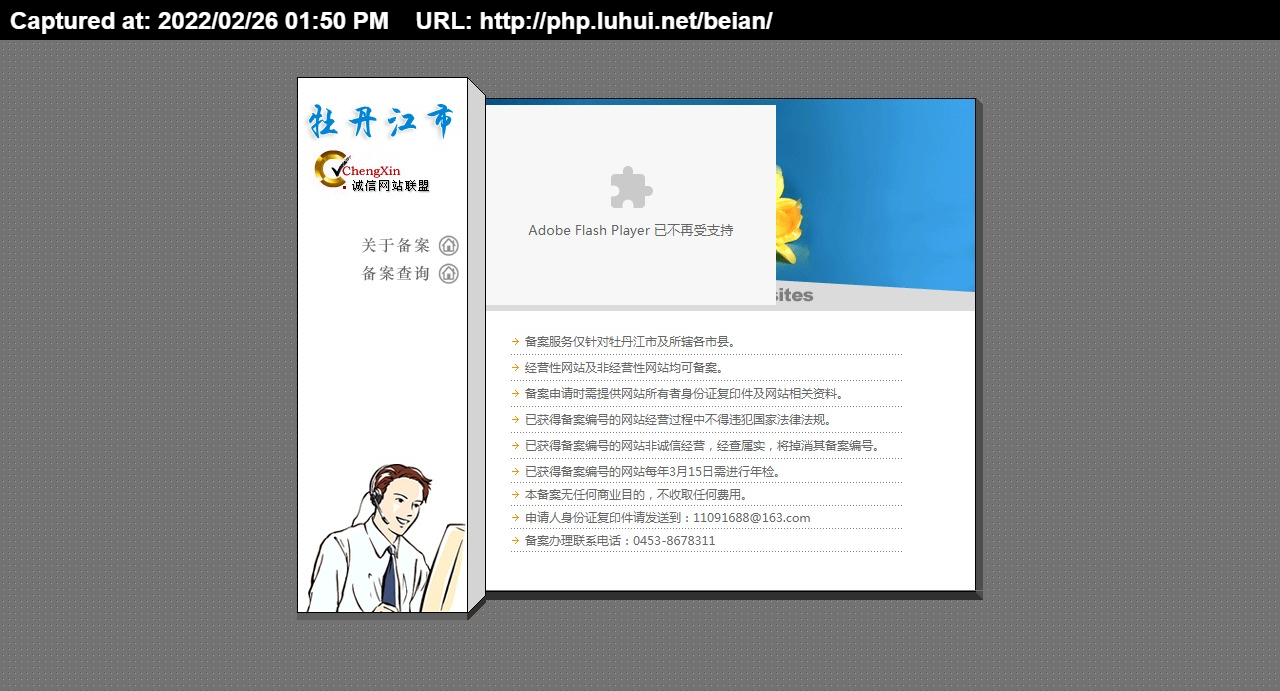Click the line about 不得违犯国家法律法规
The image size is (1280, 691).
679,419
